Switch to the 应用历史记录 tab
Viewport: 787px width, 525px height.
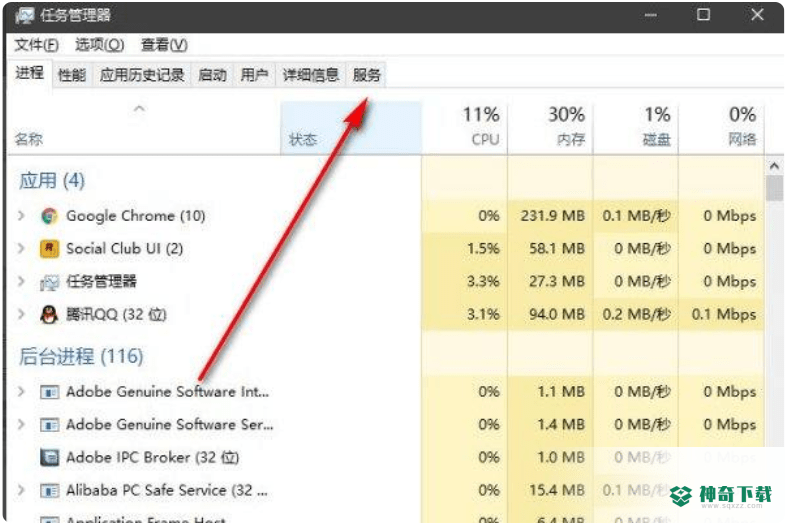pos(142,75)
